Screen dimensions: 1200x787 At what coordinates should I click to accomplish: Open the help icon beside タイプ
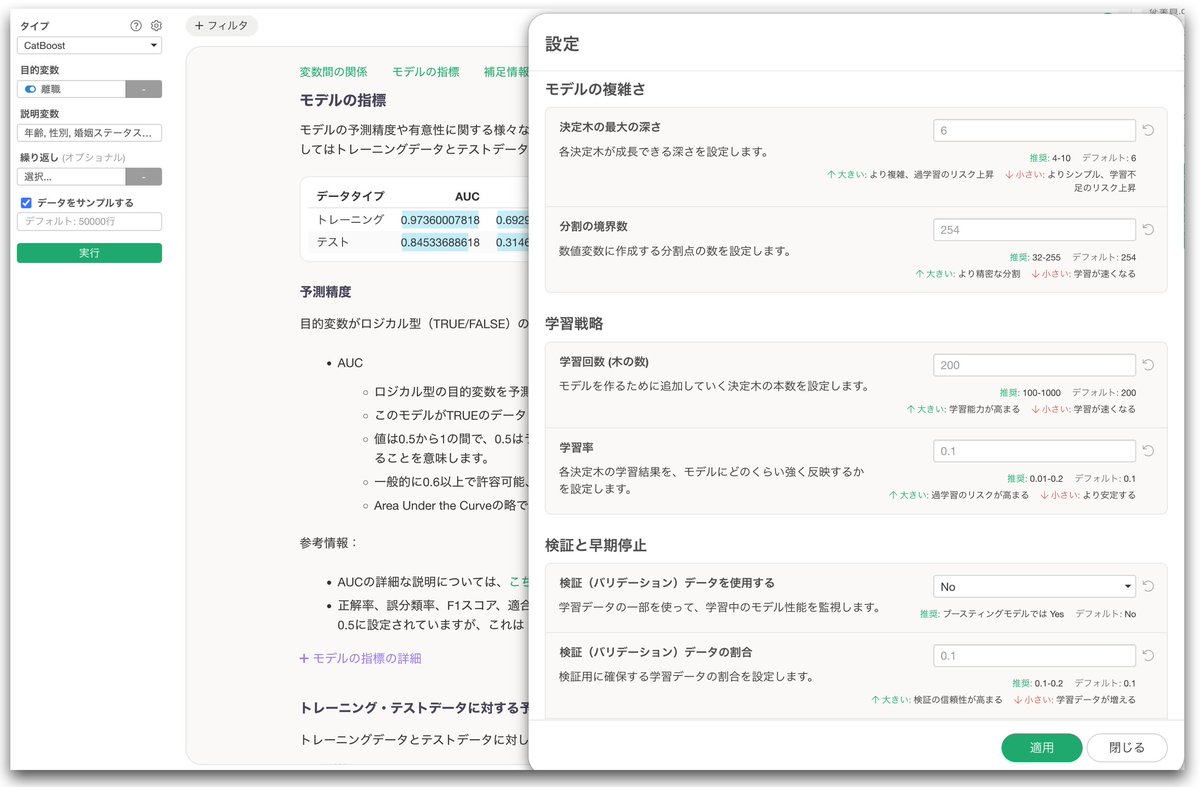136,26
